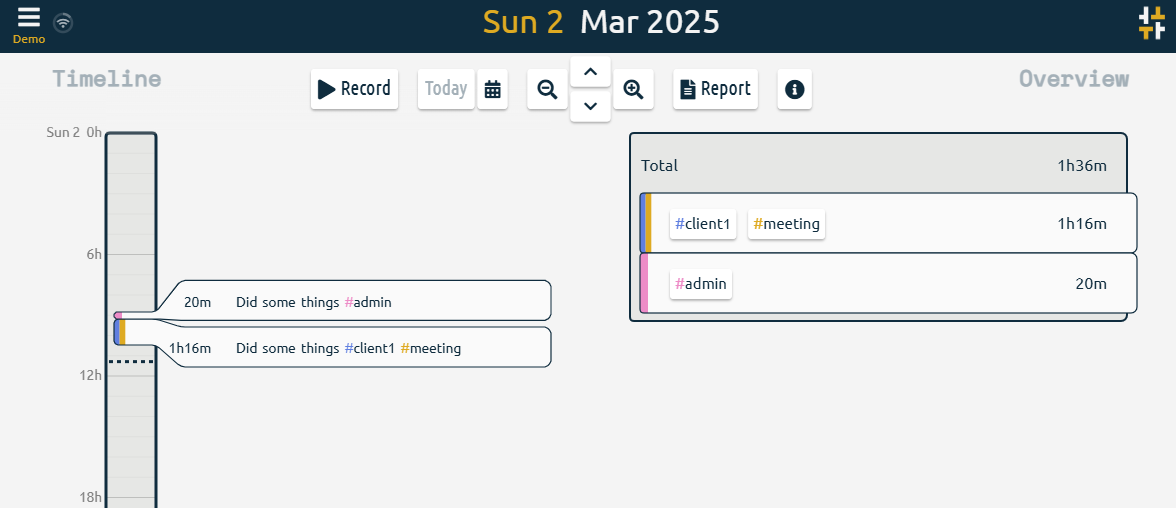Zoom in the timeline
This screenshot has height=508, width=1176.
[x=633, y=89]
